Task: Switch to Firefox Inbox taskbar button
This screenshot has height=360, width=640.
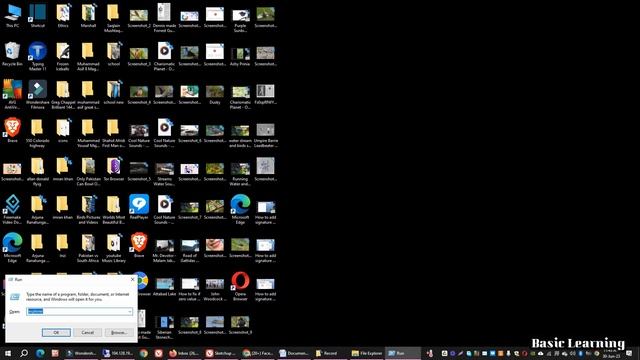Action: 184,353
